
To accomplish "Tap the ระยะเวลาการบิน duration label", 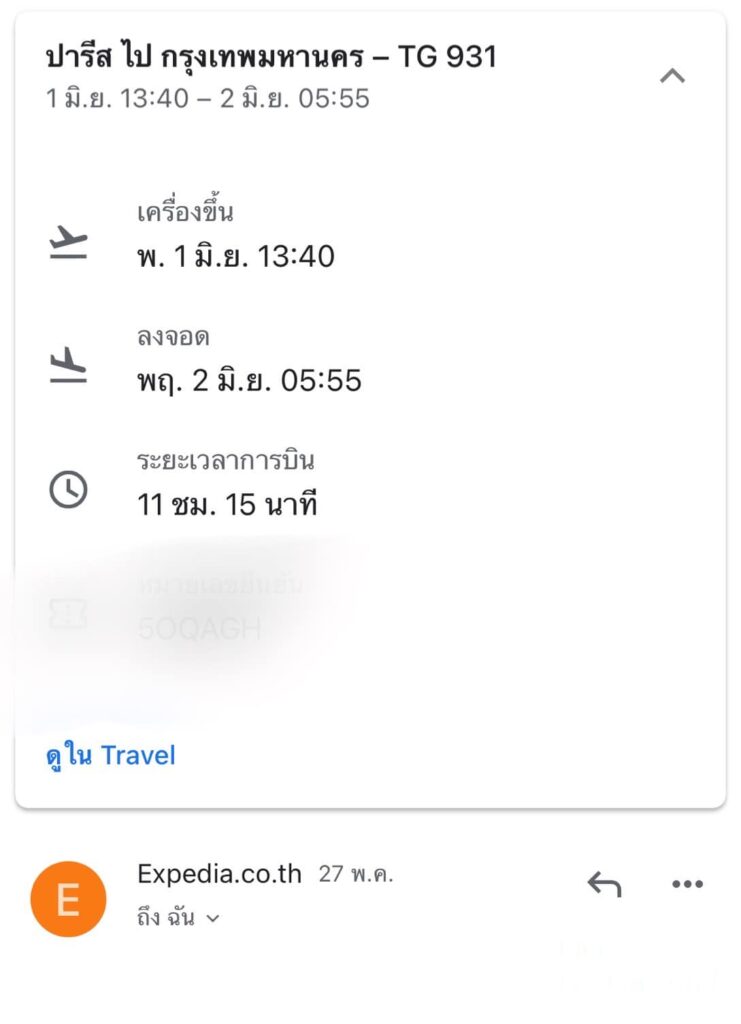I will 226,461.
